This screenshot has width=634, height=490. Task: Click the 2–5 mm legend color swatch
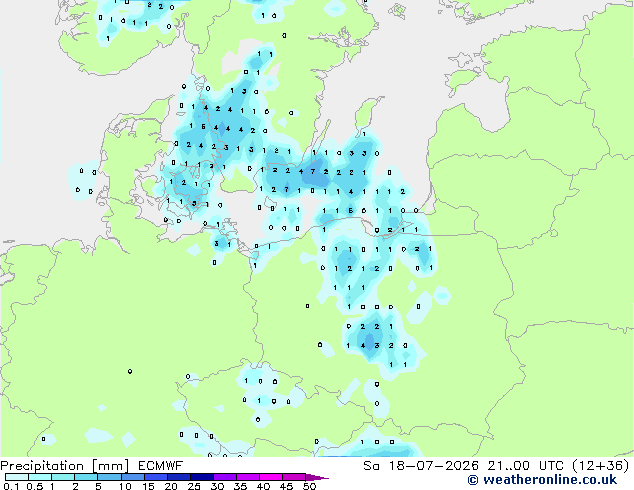click(x=86, y=477)
